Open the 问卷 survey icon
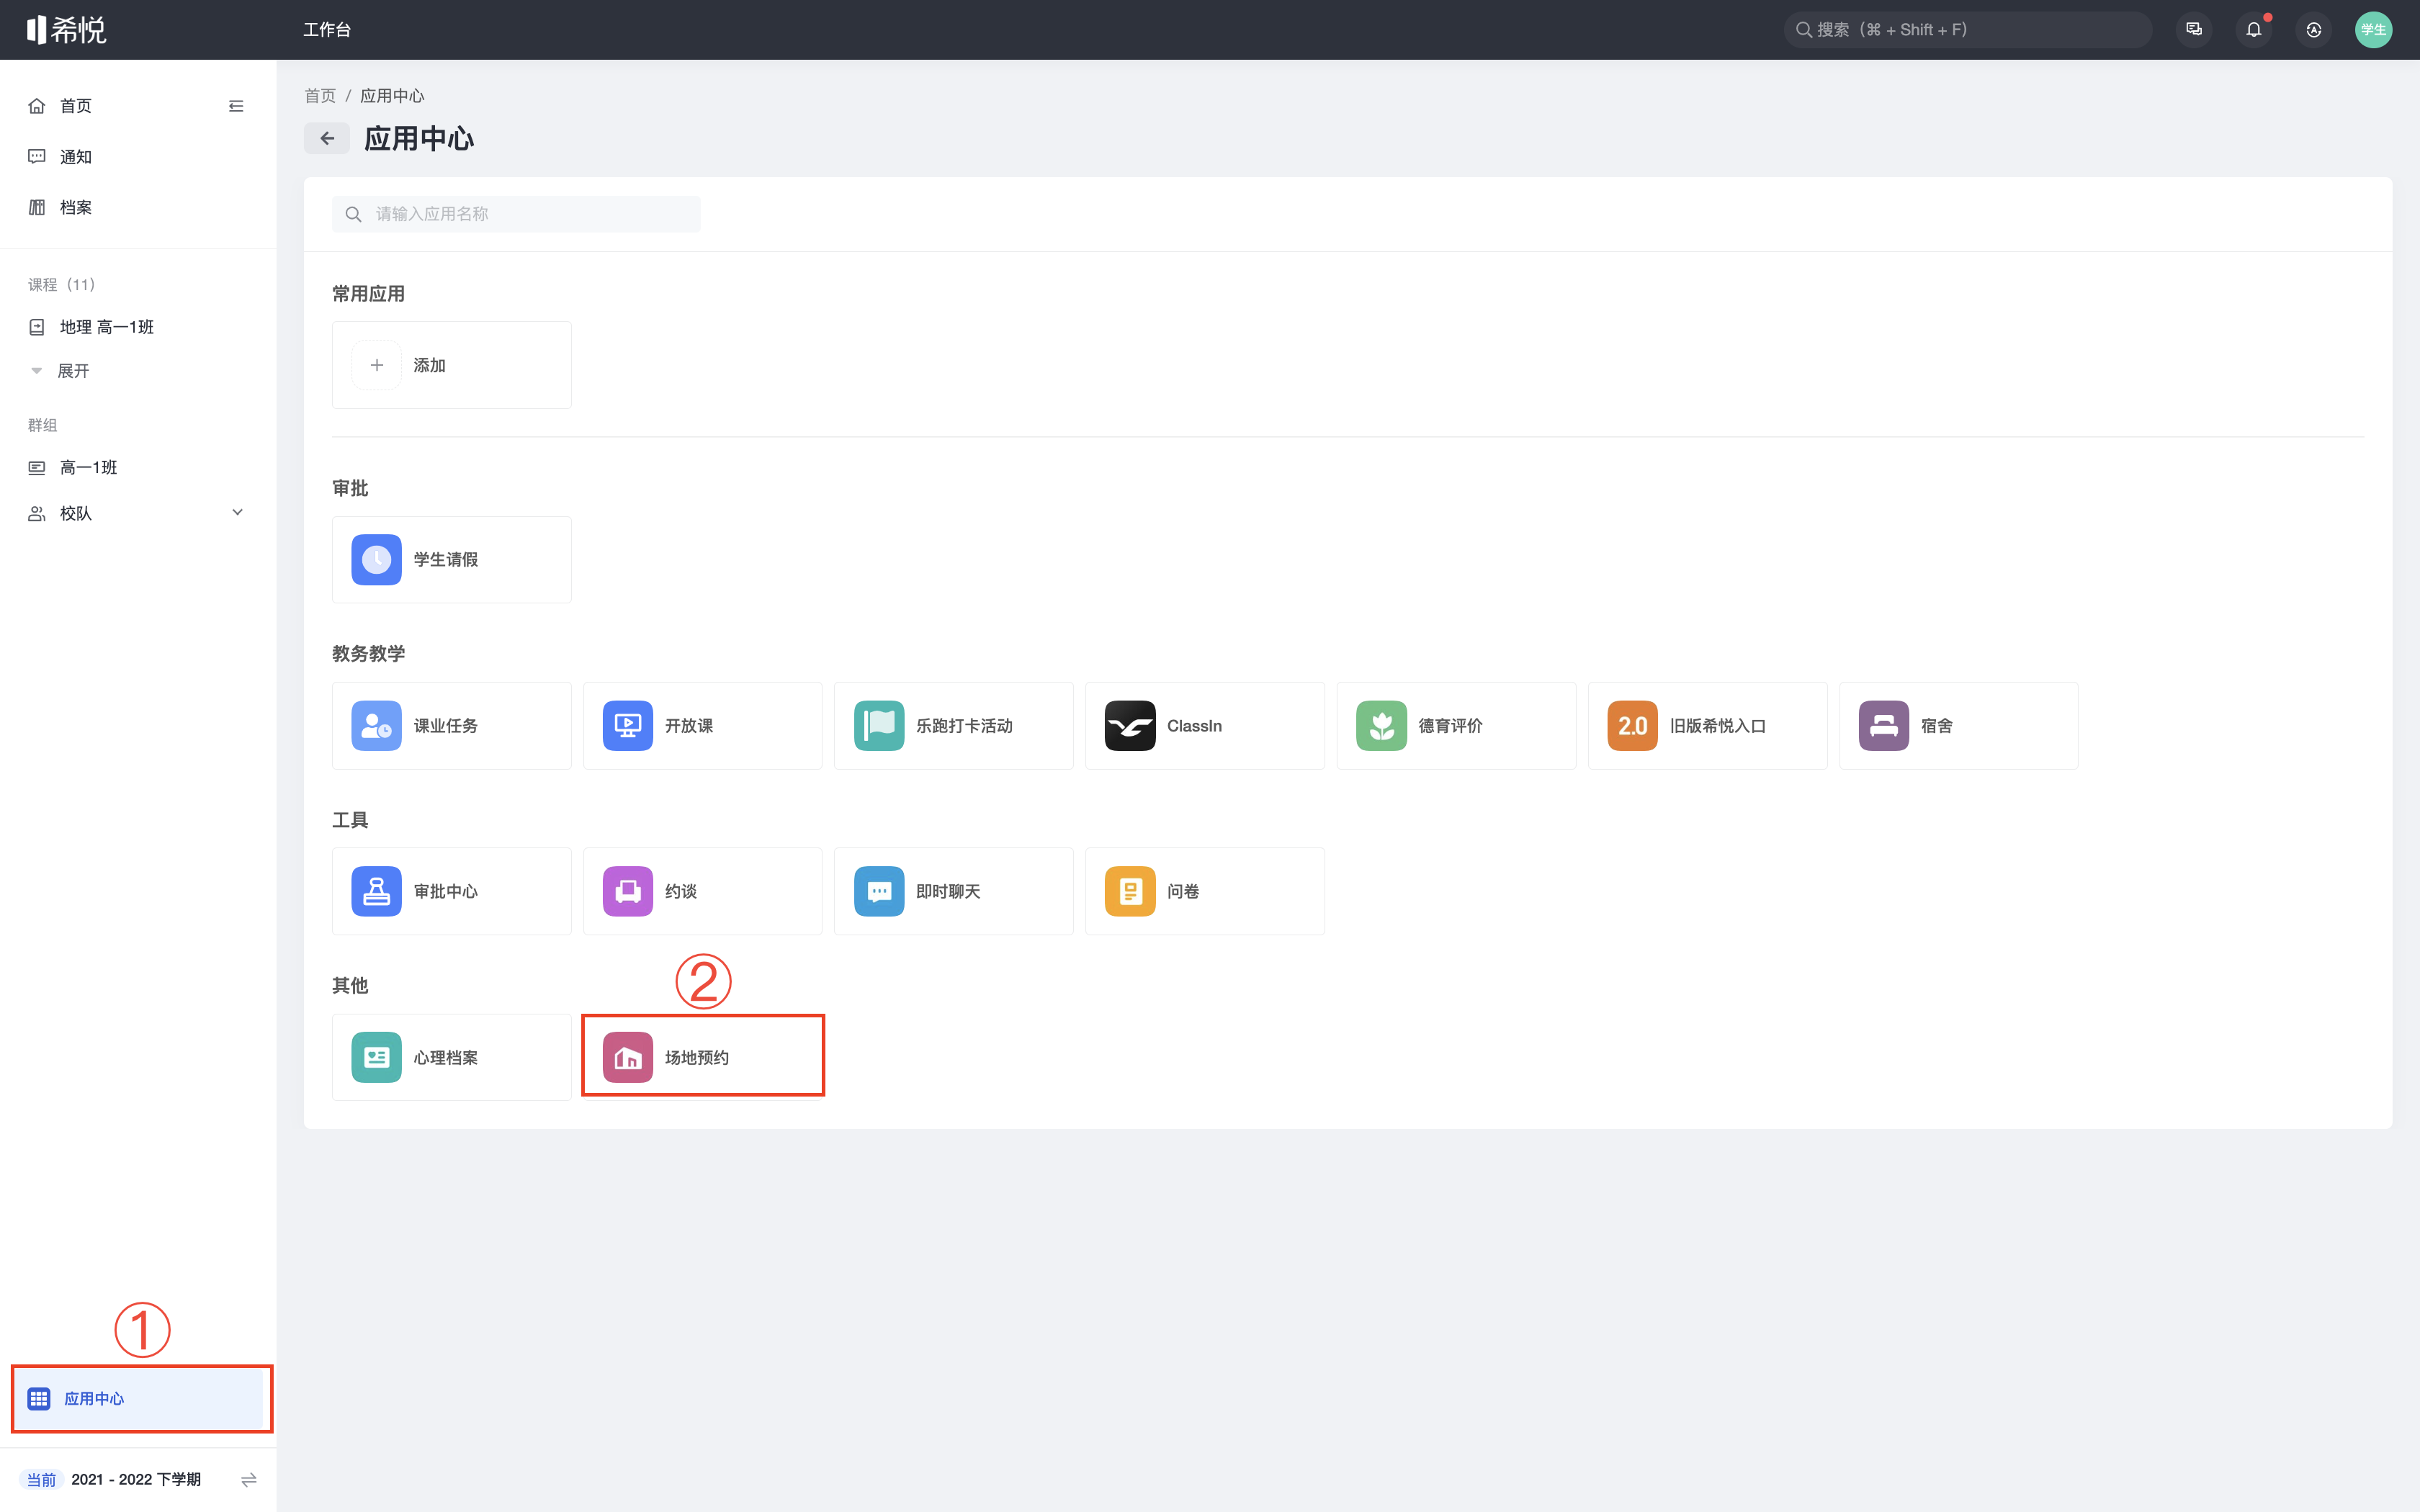The image size is (2420, 1512). 1130,891
